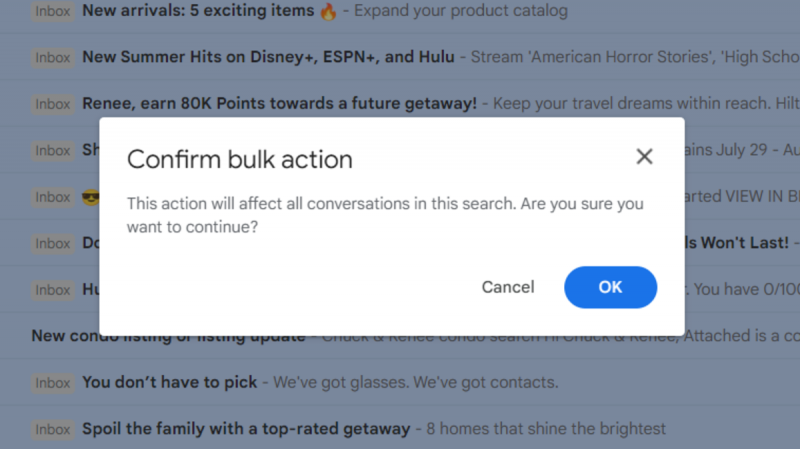
Task: Click the fire emoji in New arrivals subject
Action: pos(328,11)
